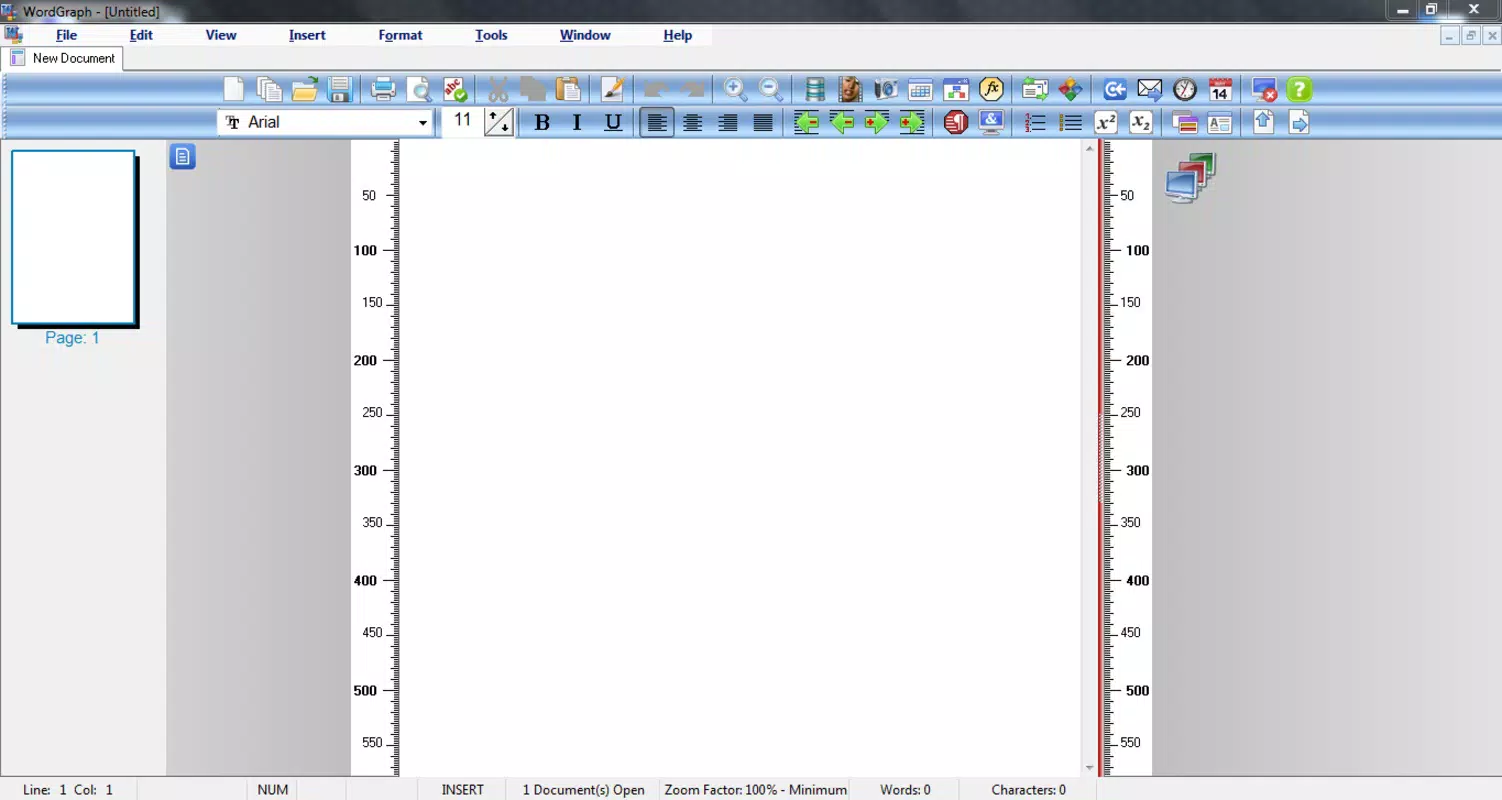Open the Insert menu

point(307,35)
